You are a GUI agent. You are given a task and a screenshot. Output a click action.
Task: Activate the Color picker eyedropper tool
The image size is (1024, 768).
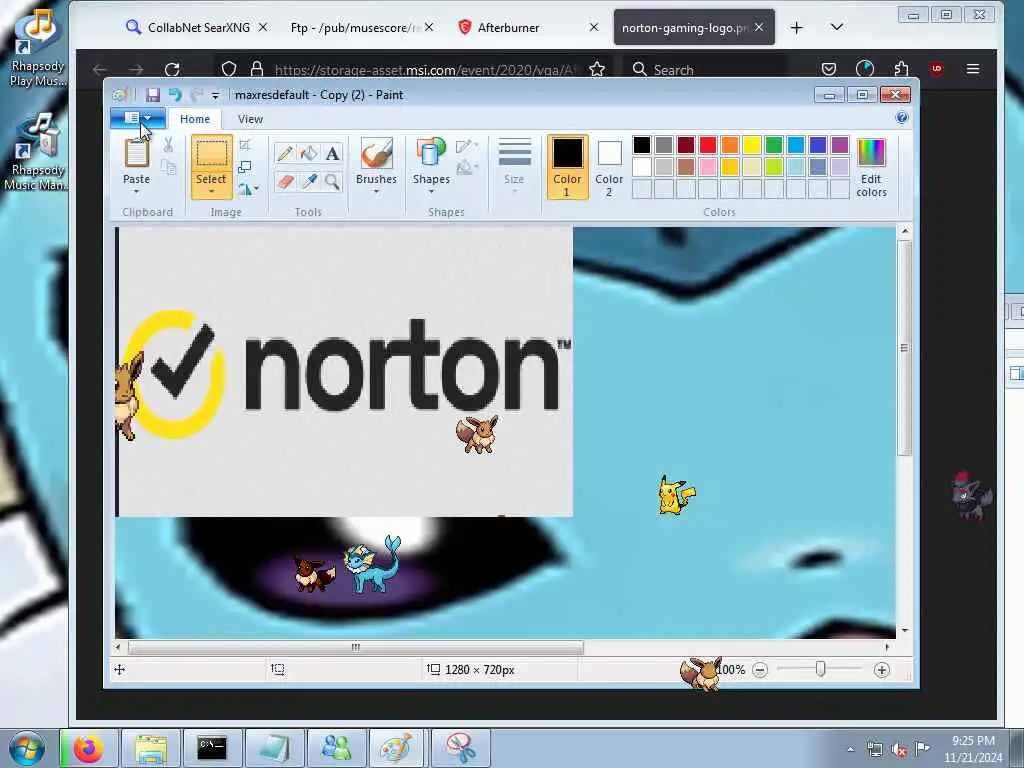(309, 182)
